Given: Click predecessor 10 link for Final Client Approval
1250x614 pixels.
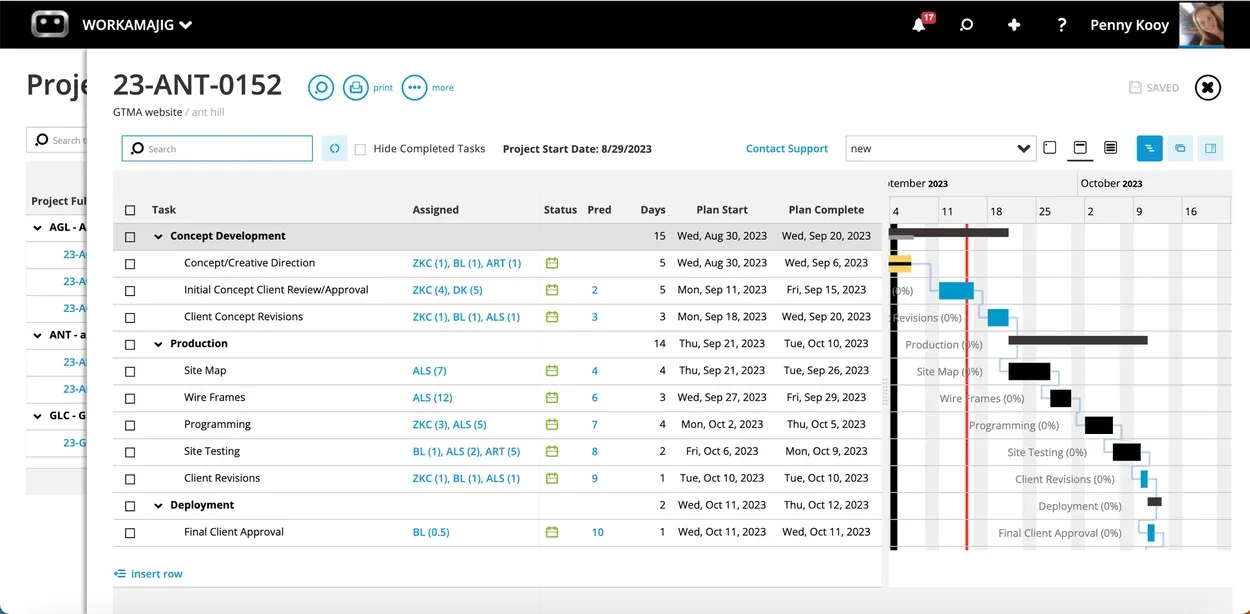Looking at the screenshot, I should (597, 533).
